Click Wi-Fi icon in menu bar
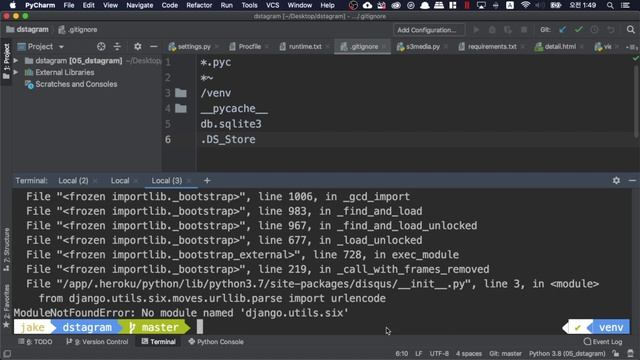640x360 pixels. pos(526,5)
